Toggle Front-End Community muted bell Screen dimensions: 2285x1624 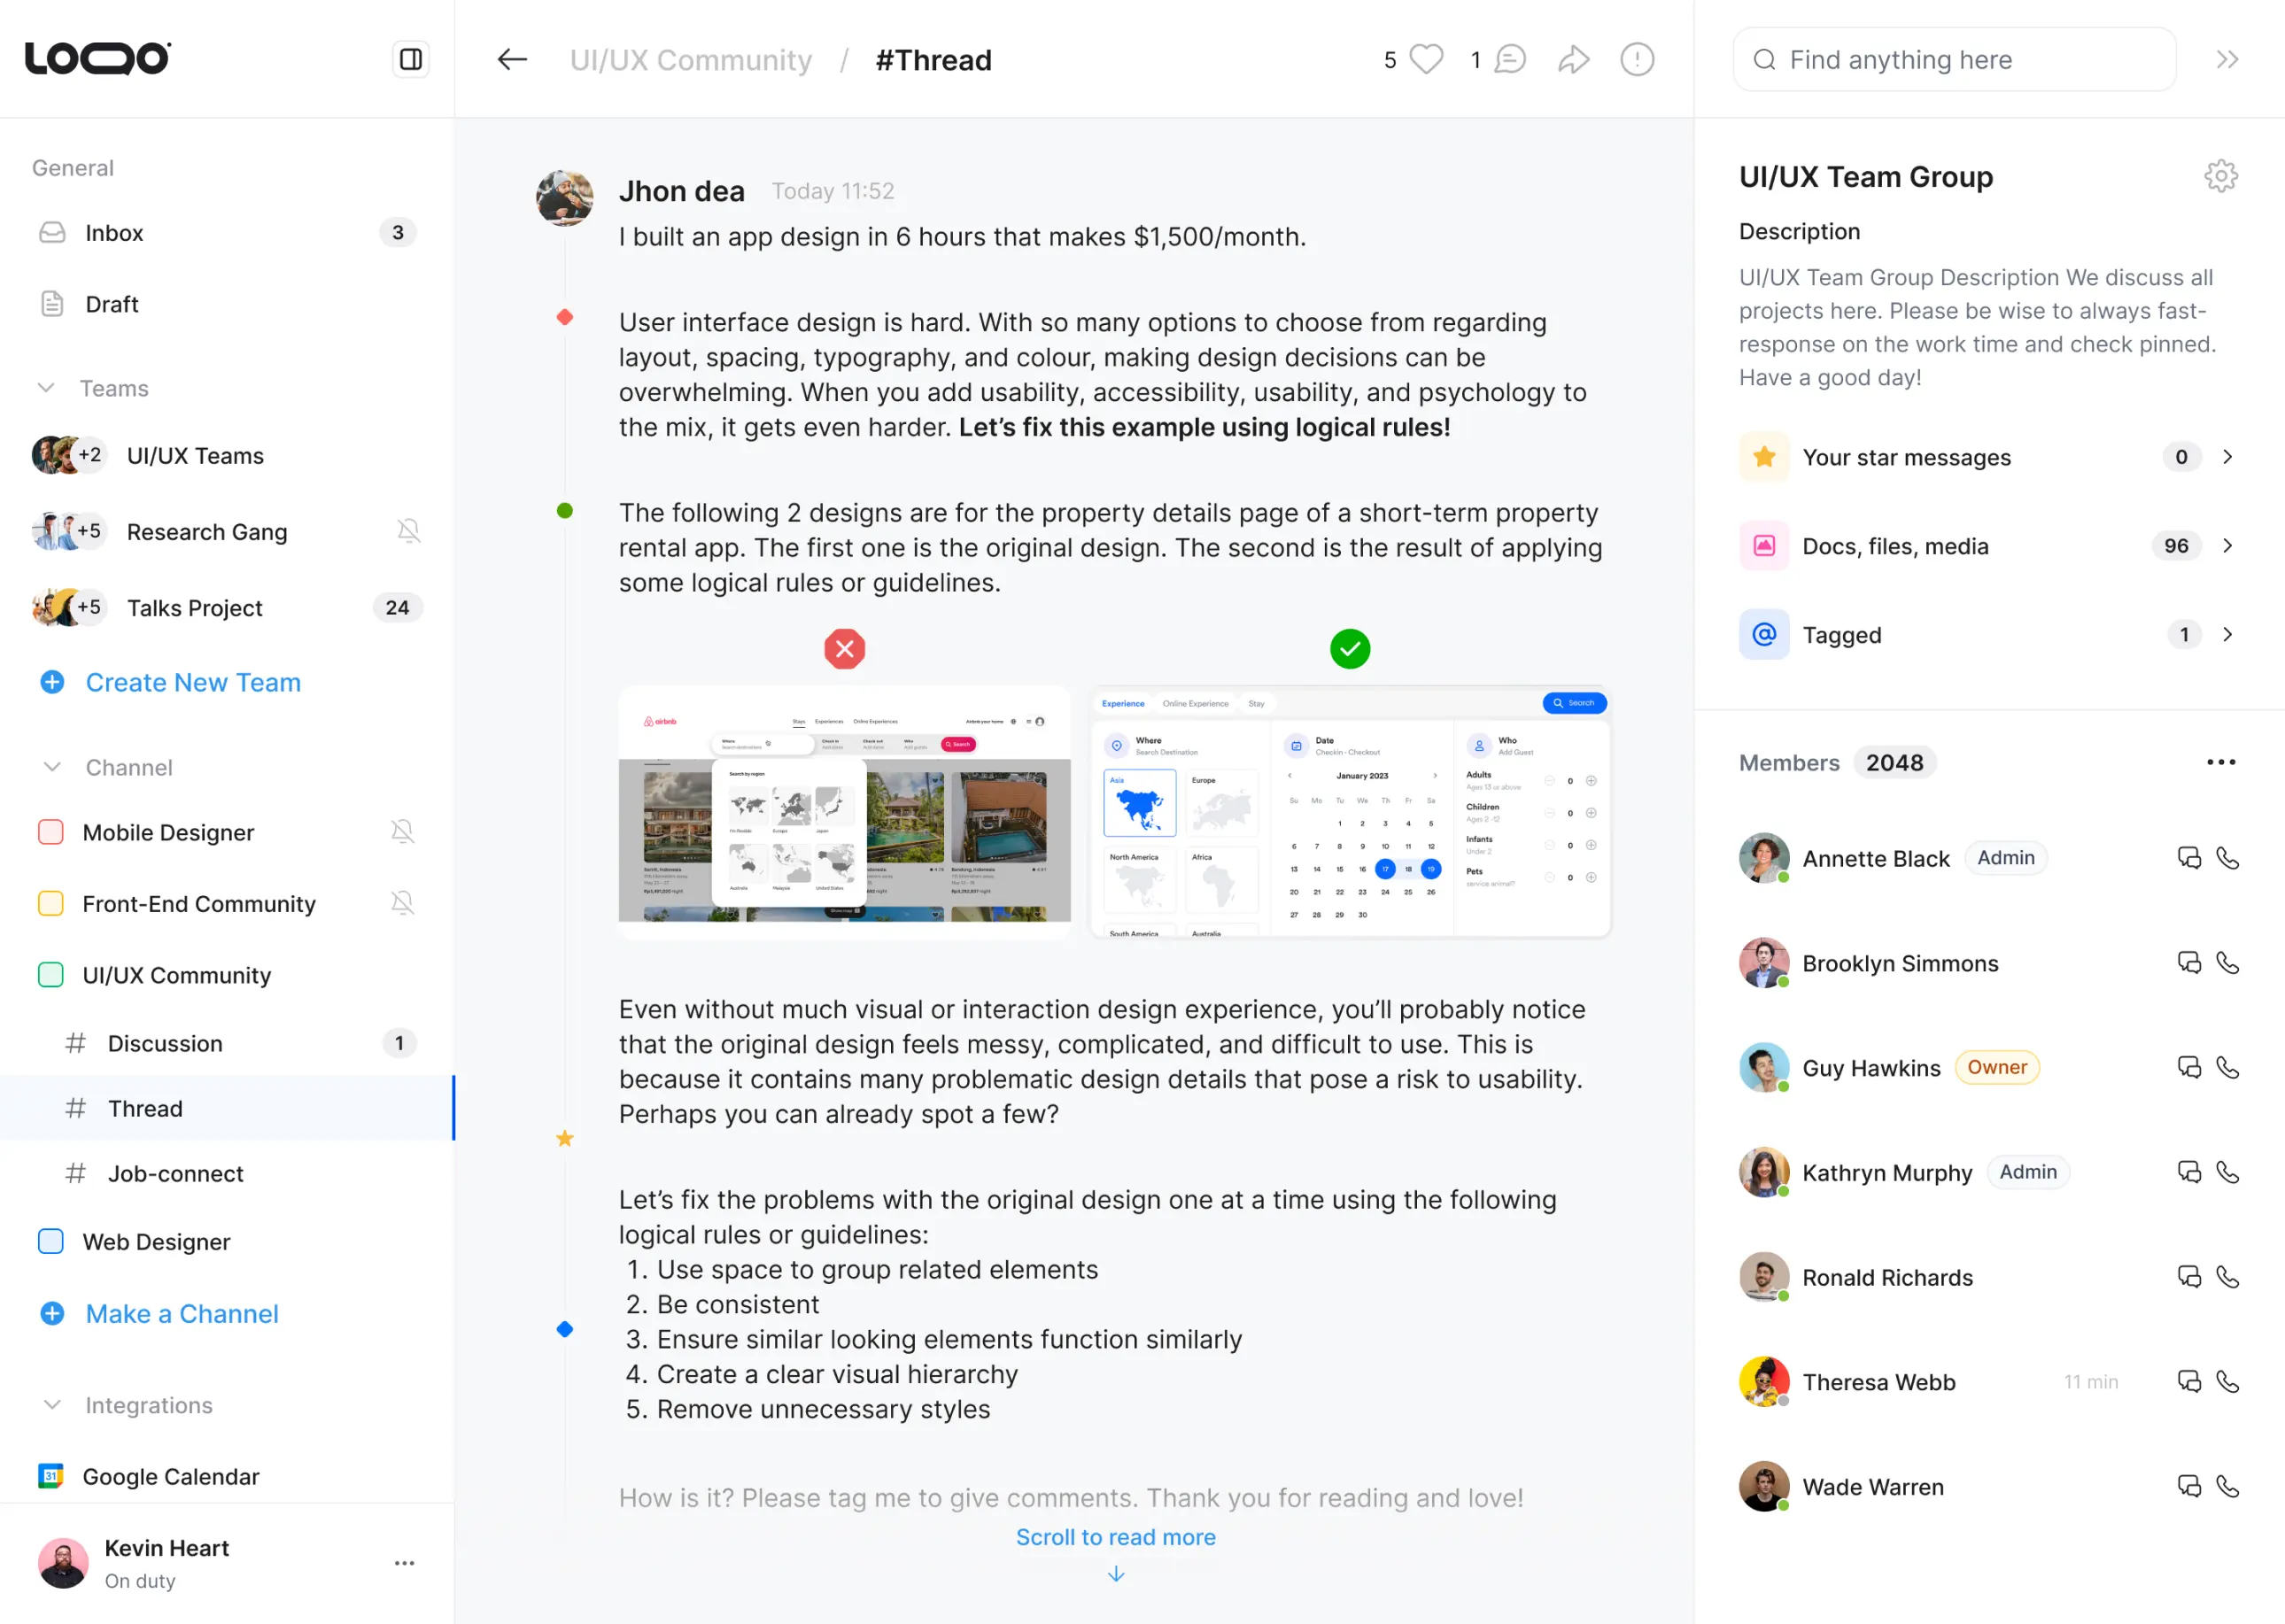point(402,903)
